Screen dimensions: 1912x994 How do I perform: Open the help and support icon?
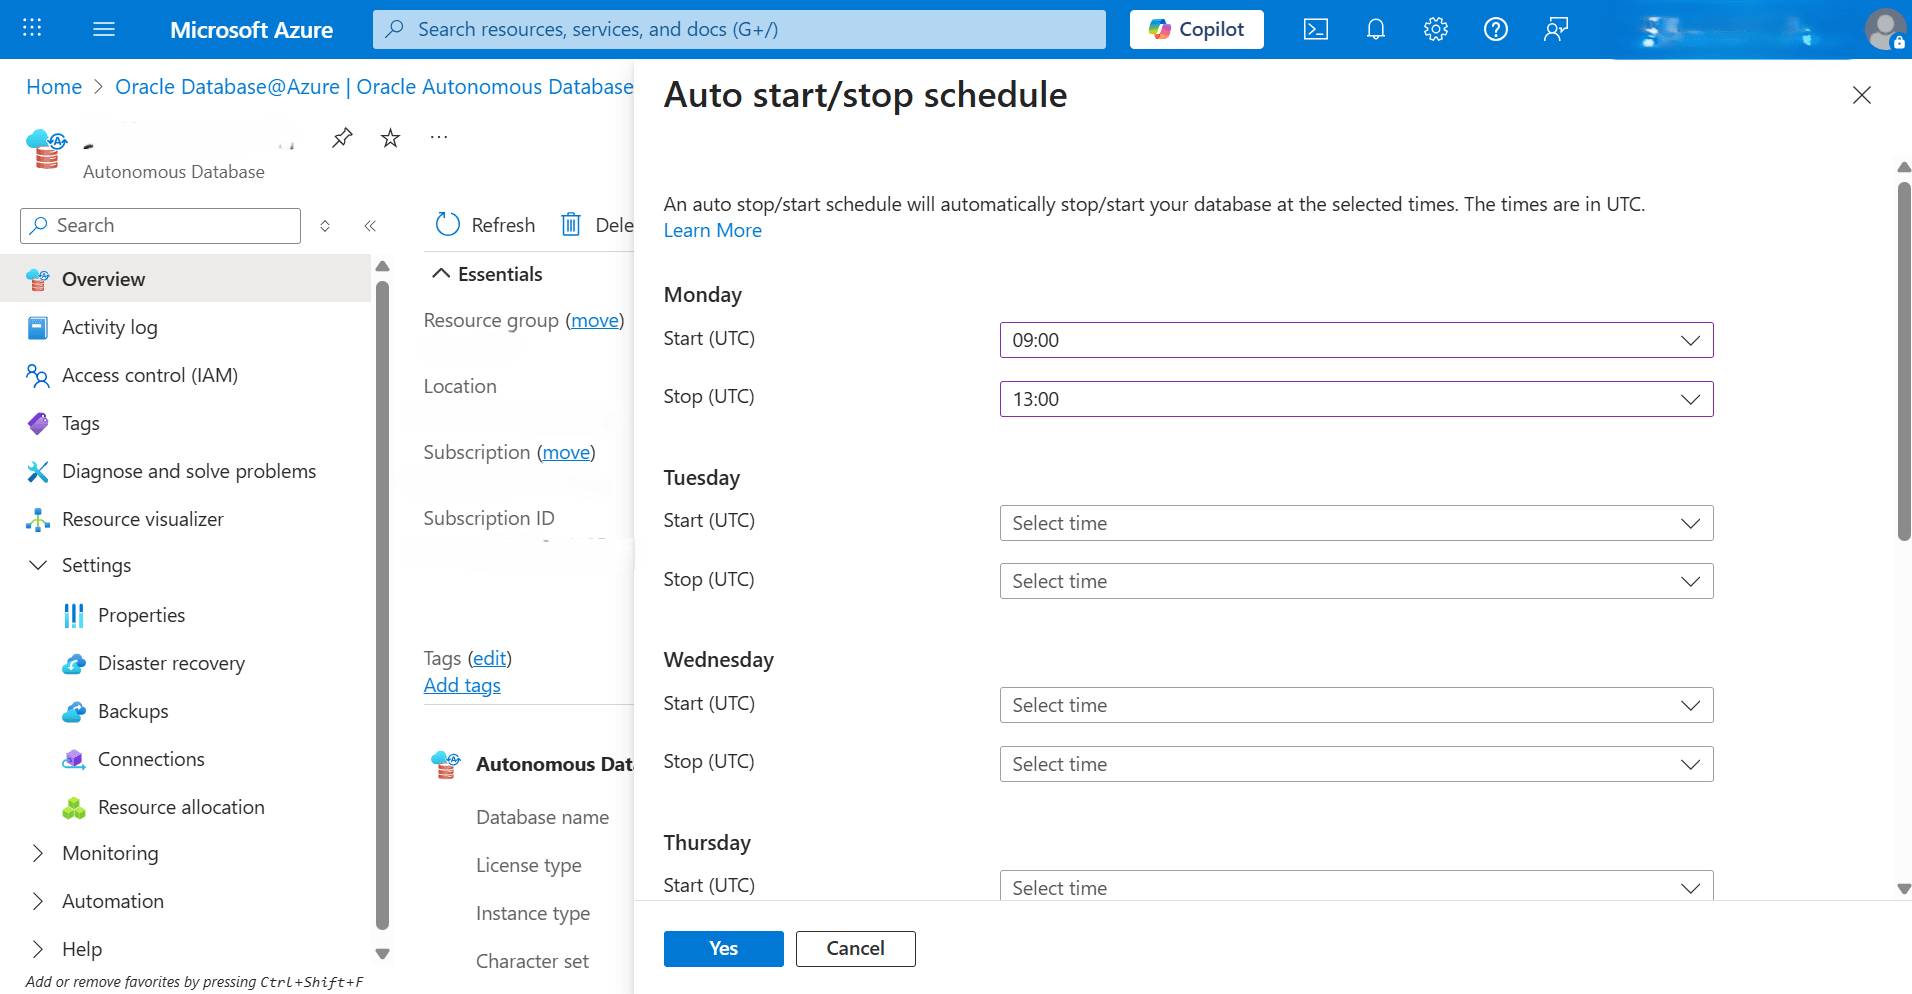(x=1495, y=29)
